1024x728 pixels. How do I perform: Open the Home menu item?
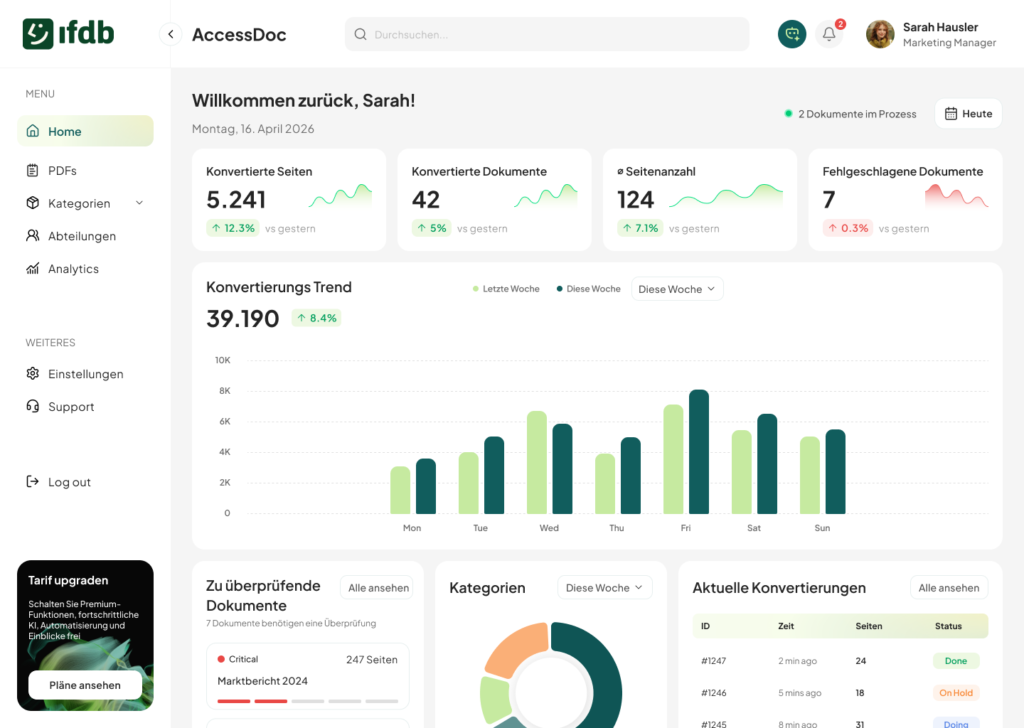pos(86,131)
